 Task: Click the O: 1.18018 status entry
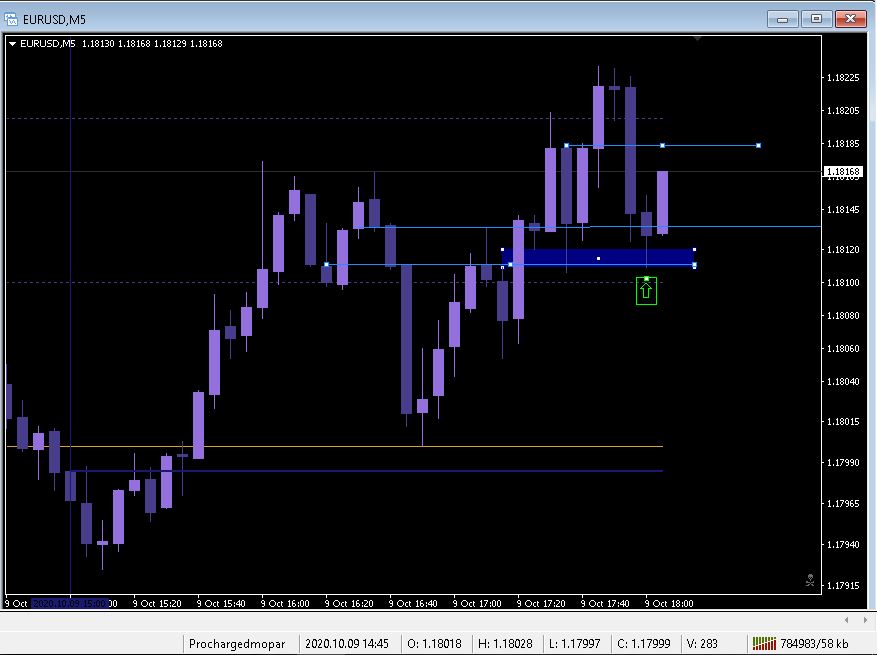point(435,644)
